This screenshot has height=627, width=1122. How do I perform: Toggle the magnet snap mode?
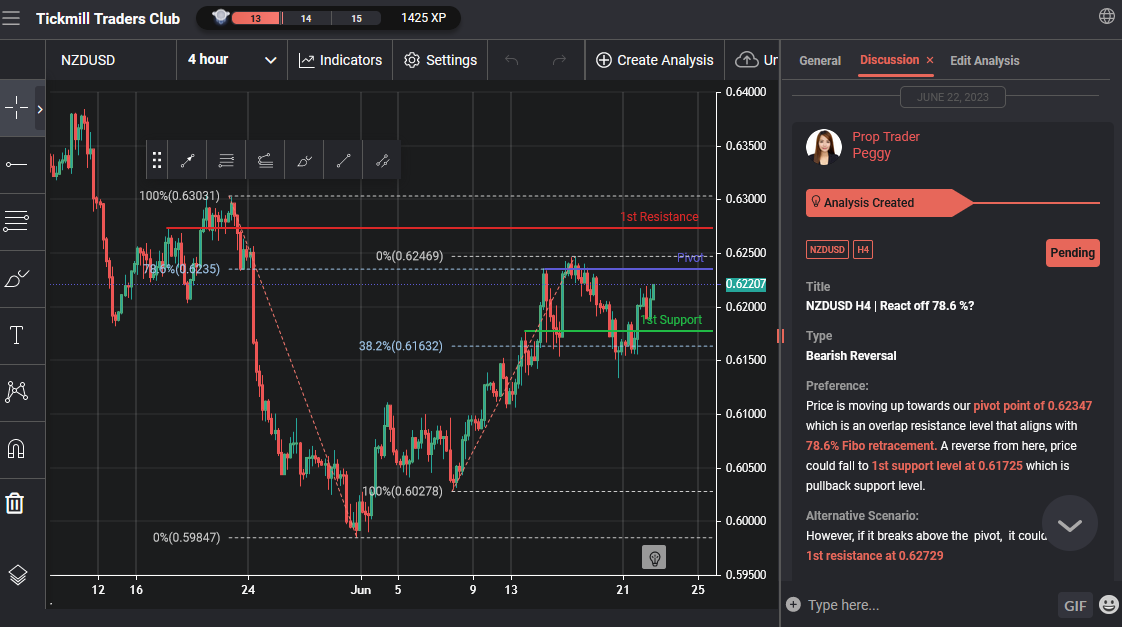16,449
